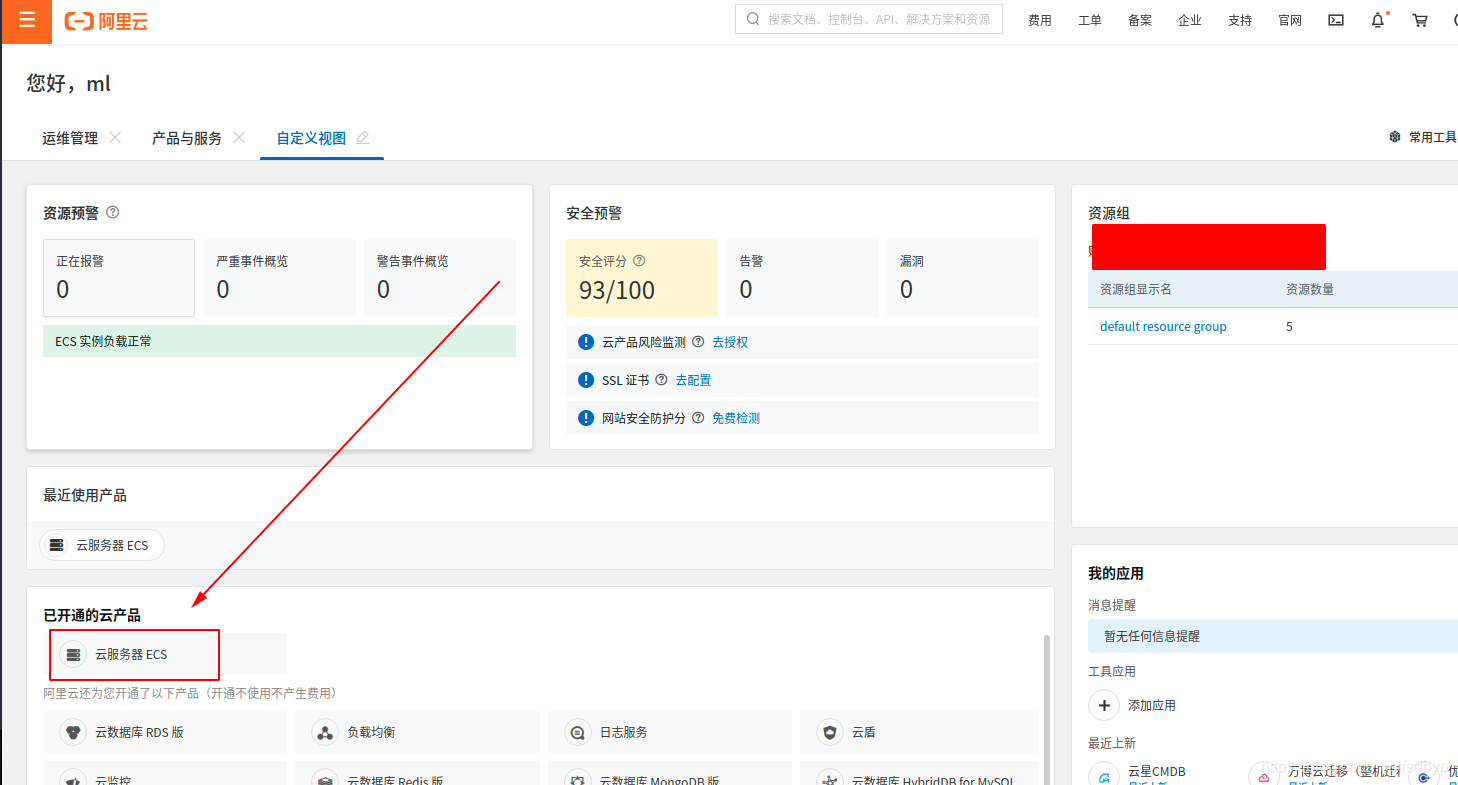Open the orange hamburger menu

click(26, 21)
